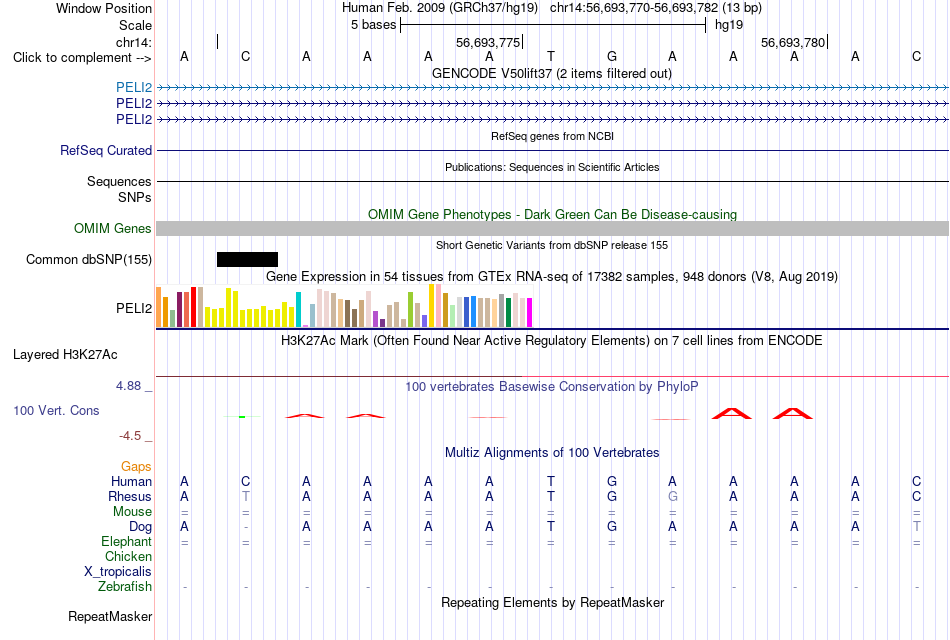Image resolution: width=950 pixels, height=640 pixels.
Task: Click 'Repeating Elements by RepeatMasker' title
Action: pyautogui.click(x=552, y=602)
